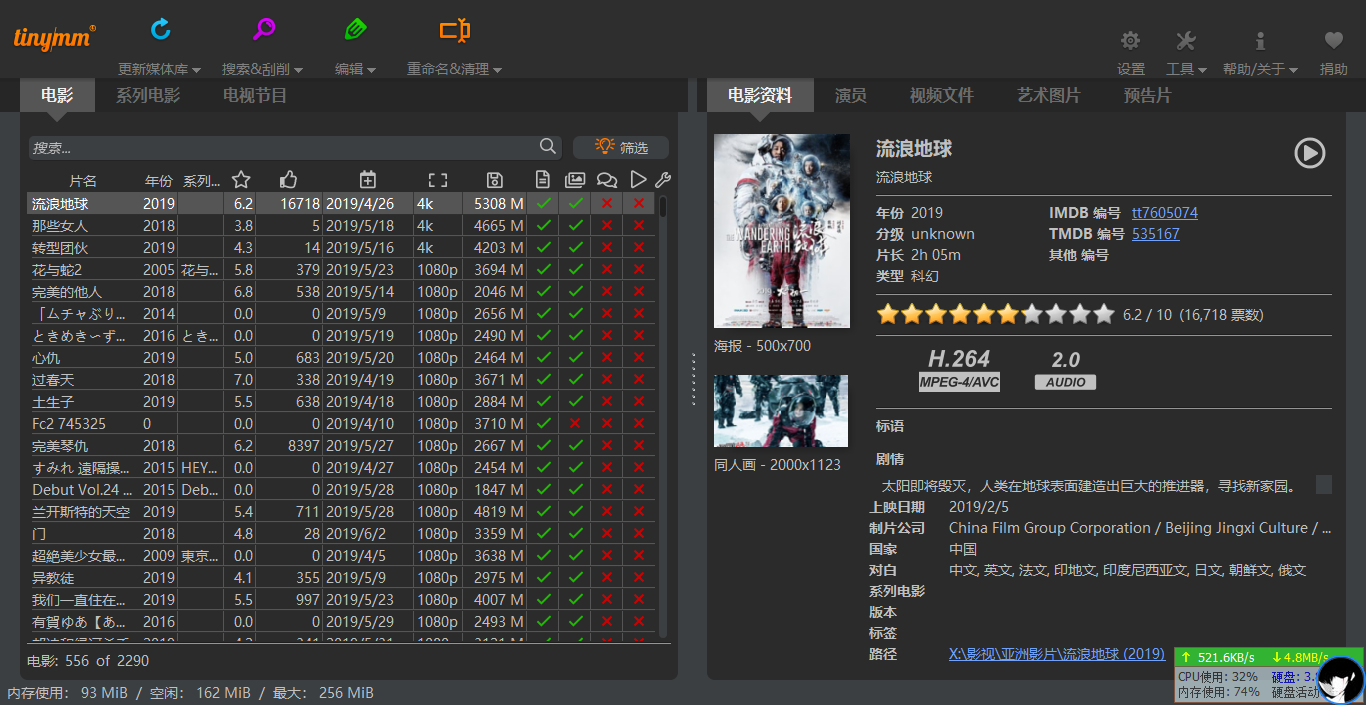Click the 搜索&刮削 magnifier icon
The height and width of the screenshot is (705, 1366).
263,30
